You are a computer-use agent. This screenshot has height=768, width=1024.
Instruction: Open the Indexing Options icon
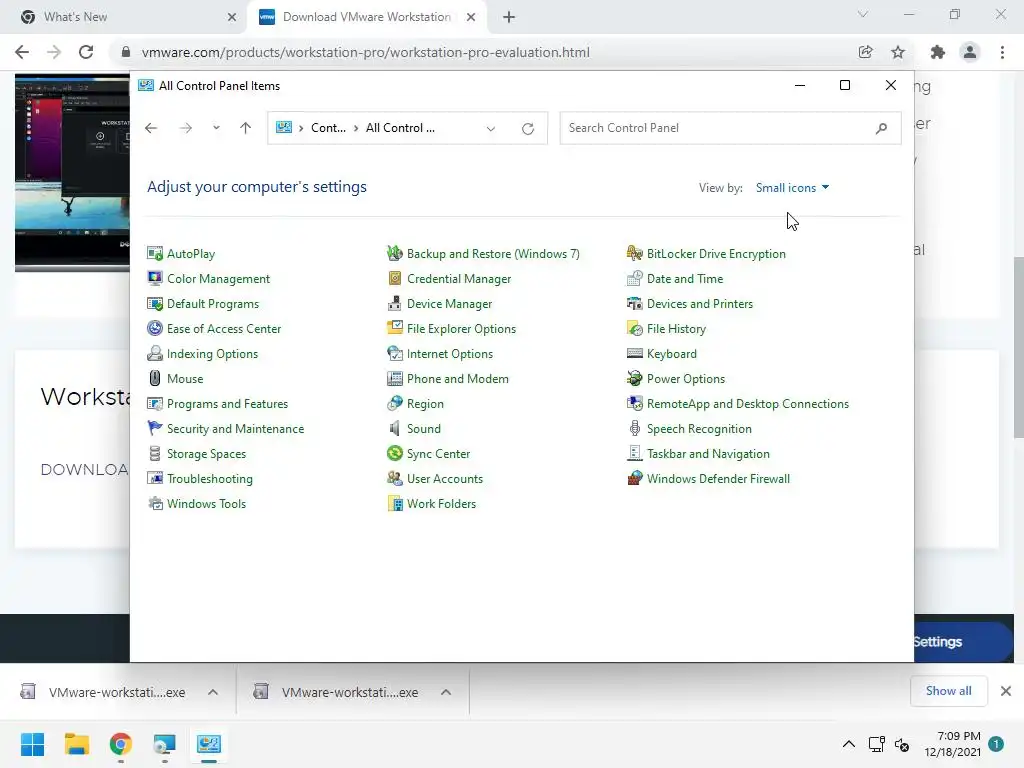tap(155, 354)
